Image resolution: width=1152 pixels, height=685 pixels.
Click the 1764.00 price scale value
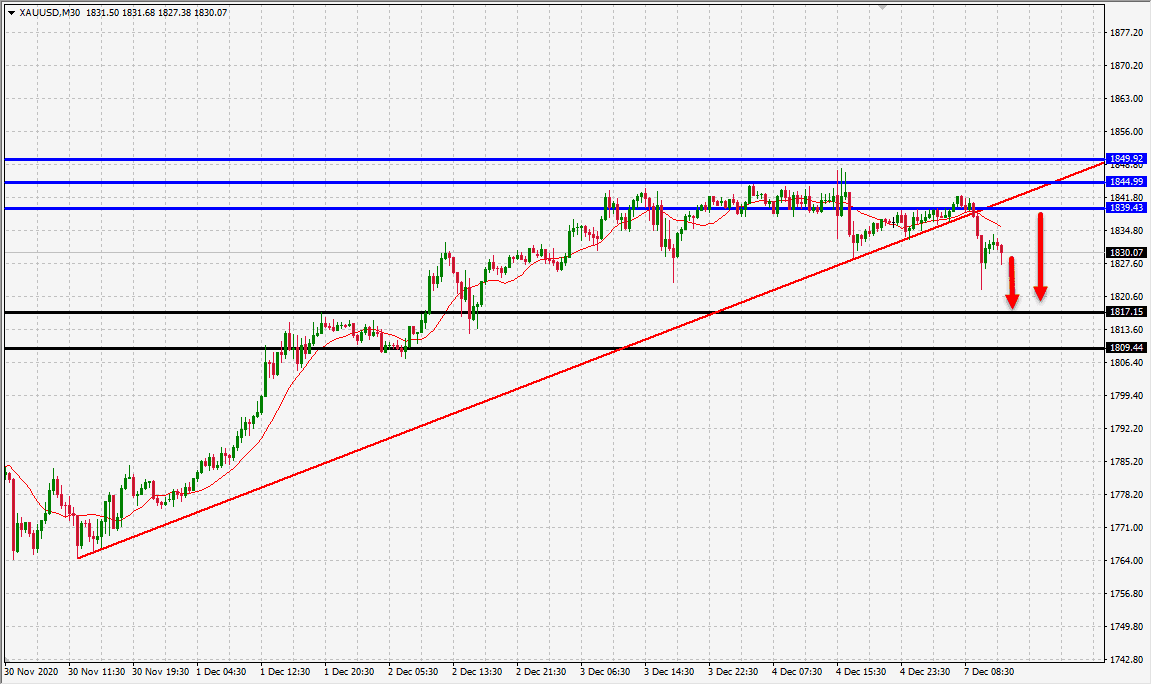coord(1126,561)
